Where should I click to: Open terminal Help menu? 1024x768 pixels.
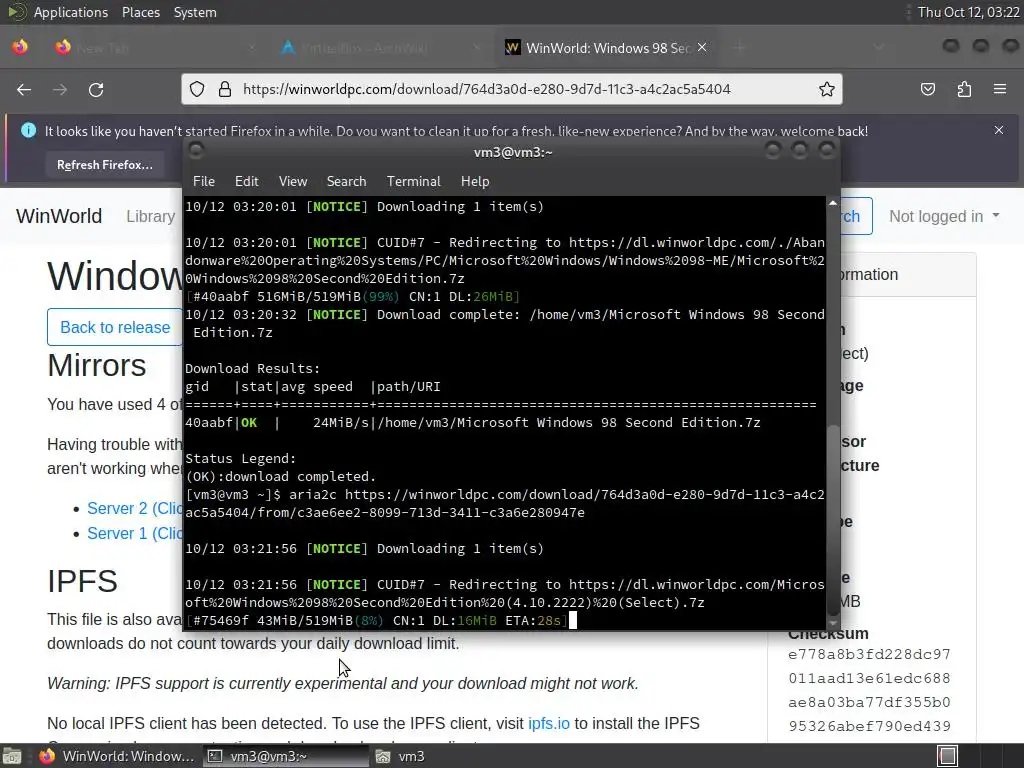(475, 181)
